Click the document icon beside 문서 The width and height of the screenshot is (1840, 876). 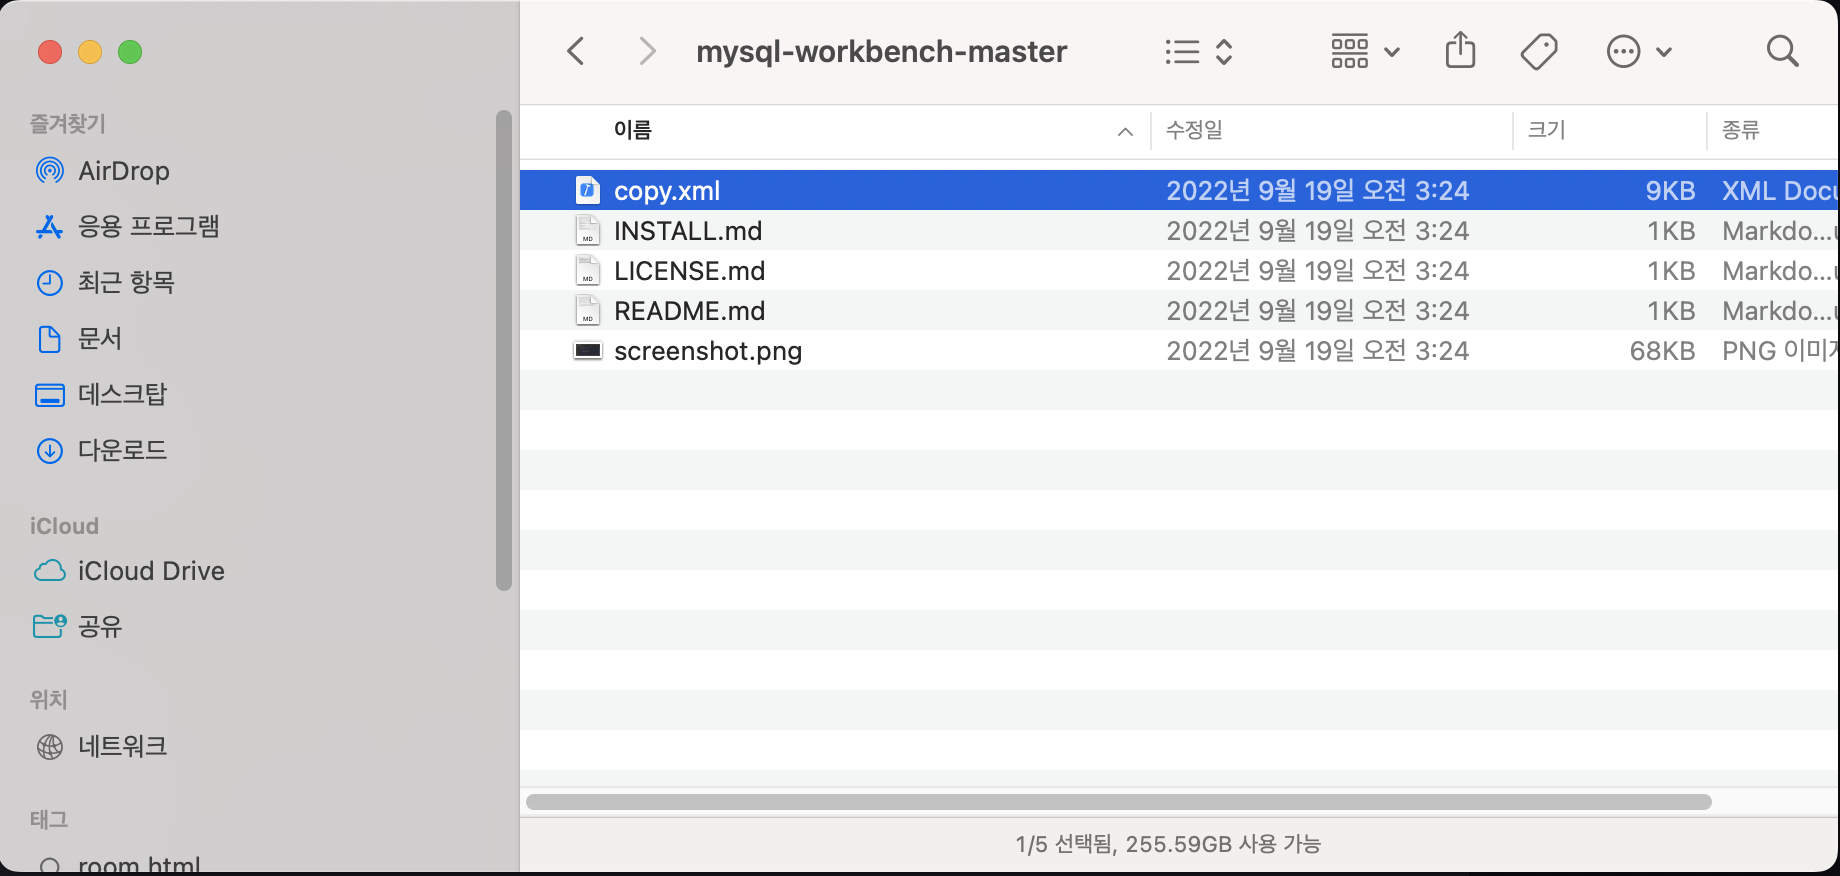(x=50, y=339)
